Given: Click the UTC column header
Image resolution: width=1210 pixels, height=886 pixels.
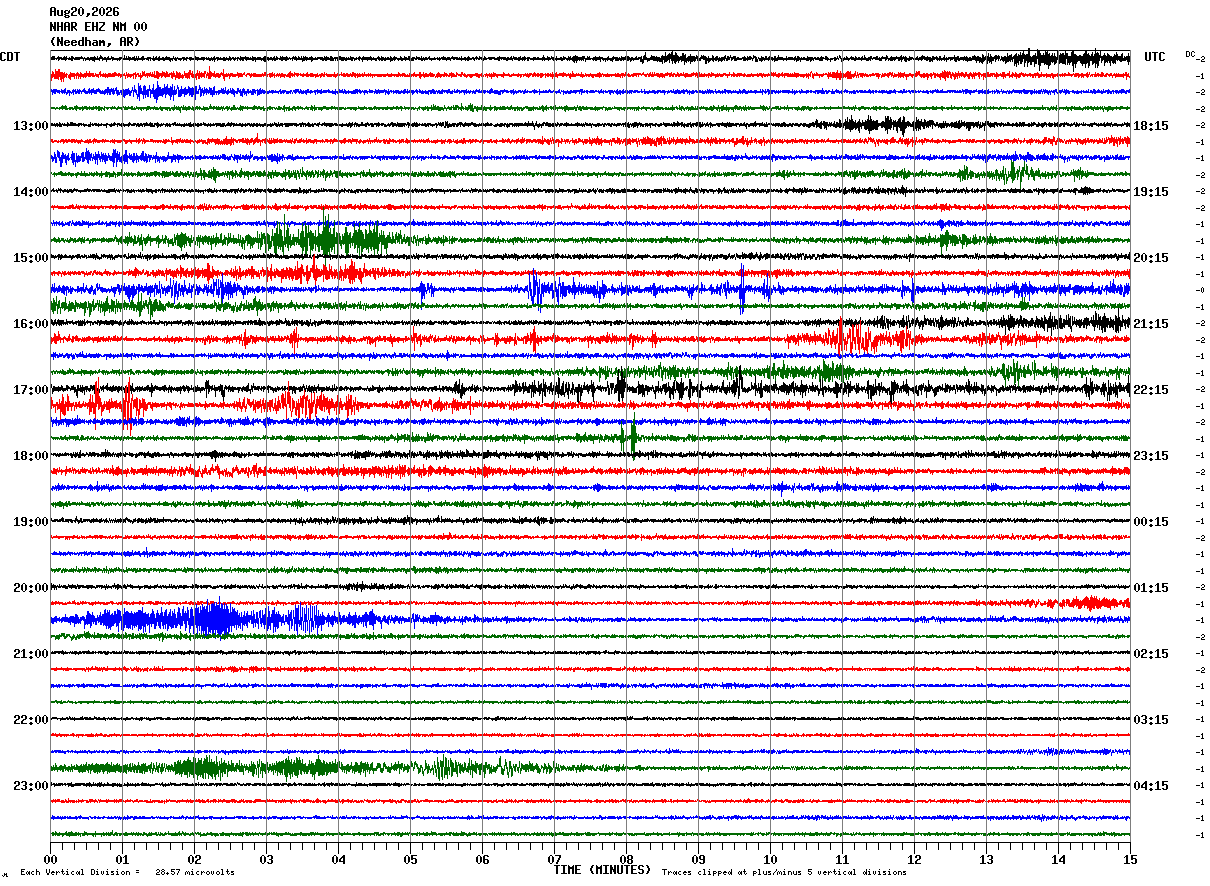Looking at the screenshot, I should 1155,57.
